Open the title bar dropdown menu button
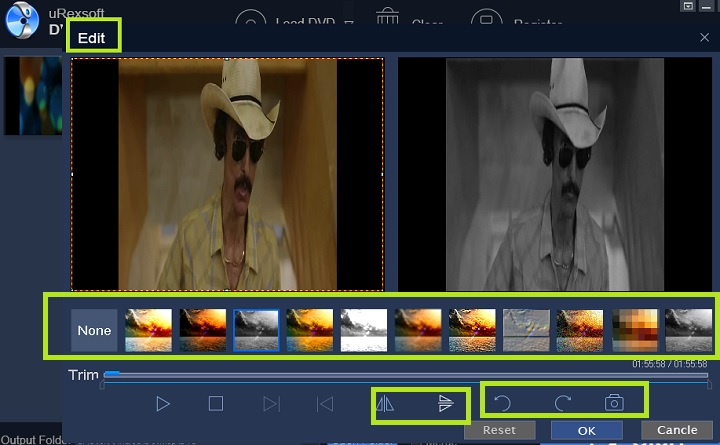This screenshot has width=720, height=445. [688, 6]
